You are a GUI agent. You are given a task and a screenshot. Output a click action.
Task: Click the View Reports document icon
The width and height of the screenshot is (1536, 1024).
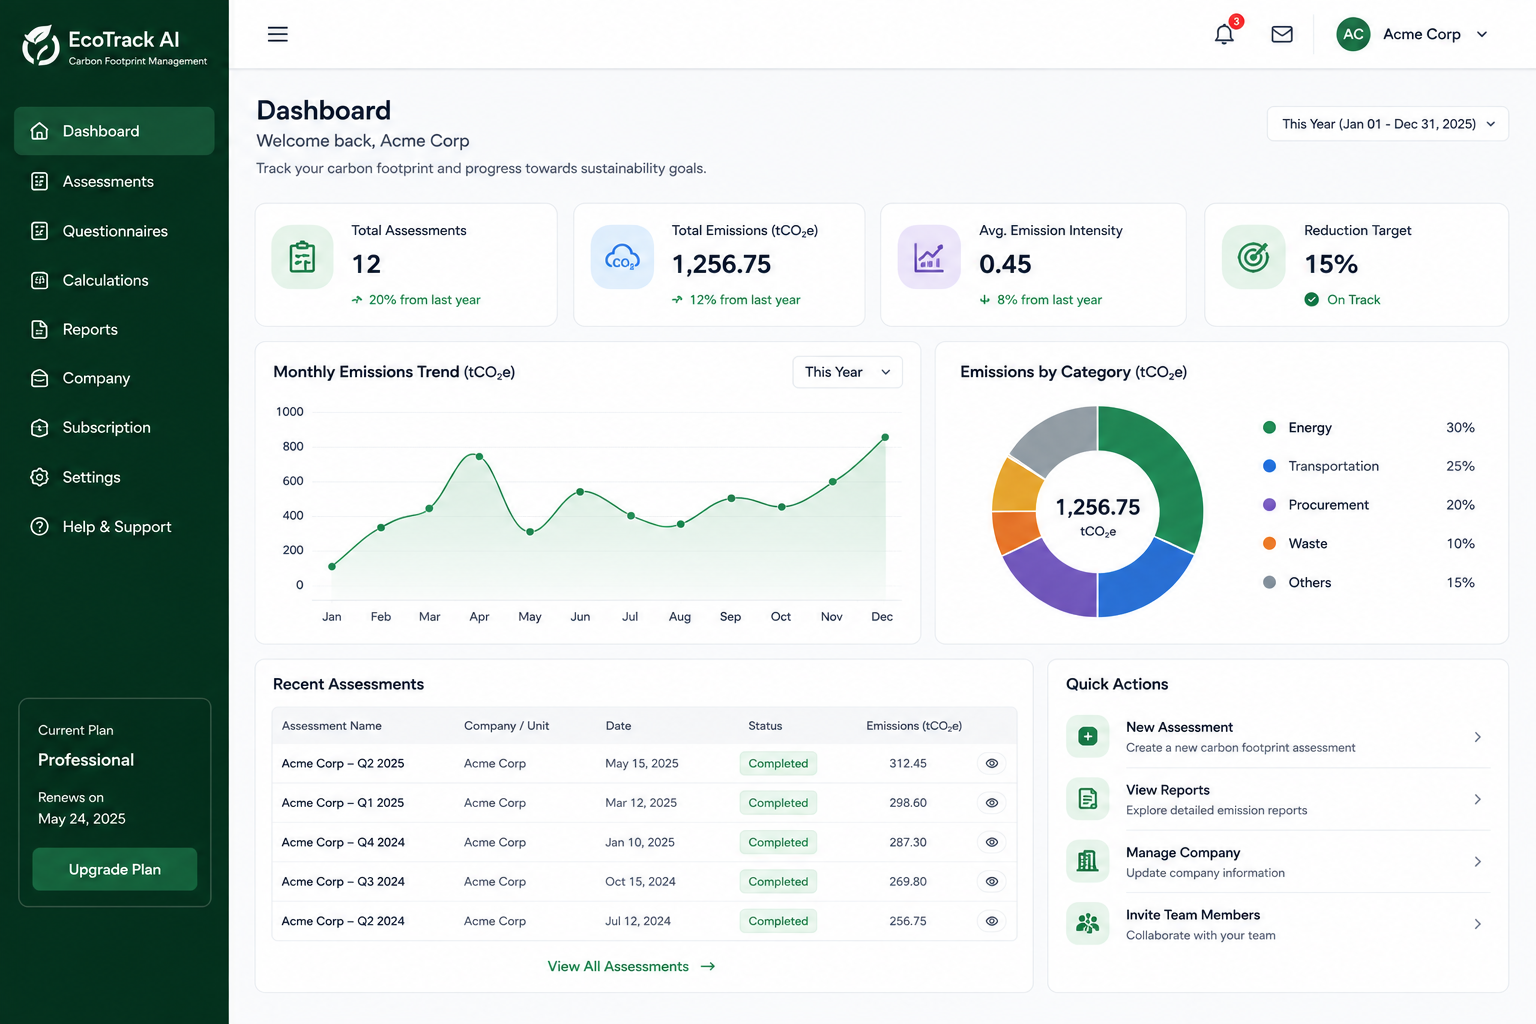click(x=1088, y=799)
